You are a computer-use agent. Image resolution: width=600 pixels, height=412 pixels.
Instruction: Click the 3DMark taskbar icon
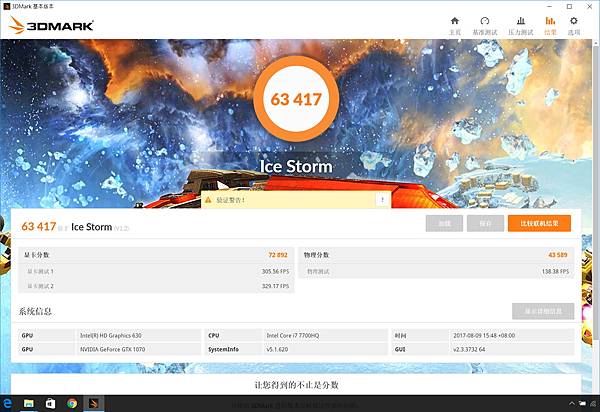pyautogui.click(x=94, y=403)
